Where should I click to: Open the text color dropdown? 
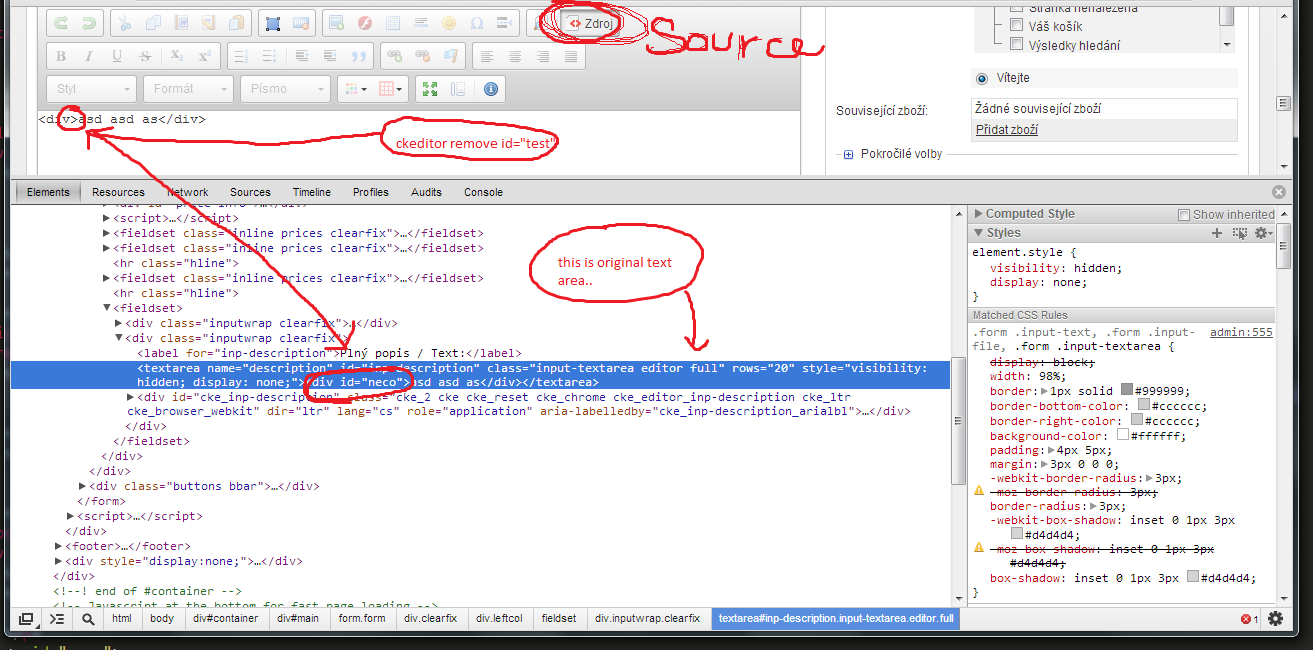pos(354,89)
